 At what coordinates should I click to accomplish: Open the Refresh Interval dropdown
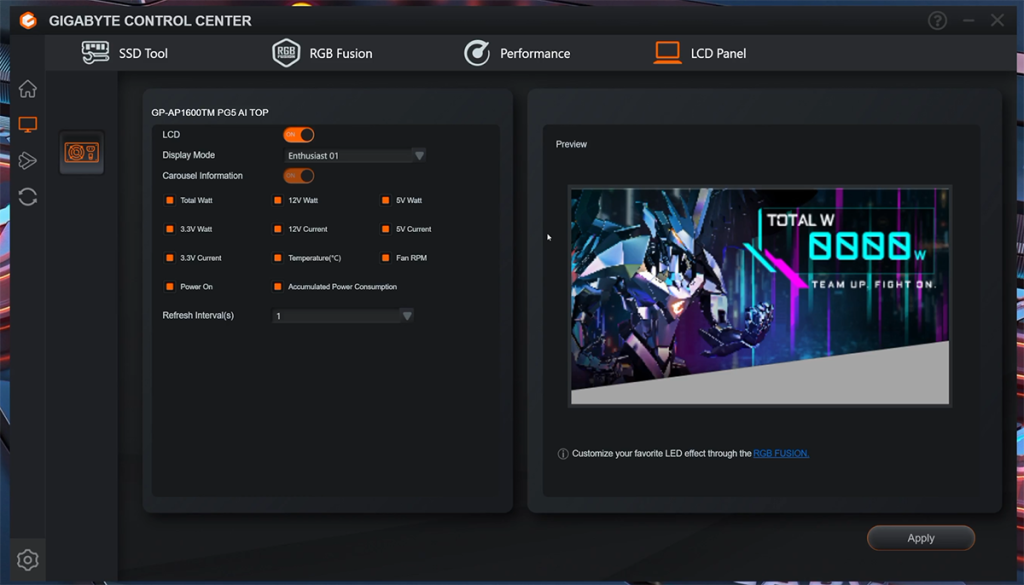click(x=342, y=316)
